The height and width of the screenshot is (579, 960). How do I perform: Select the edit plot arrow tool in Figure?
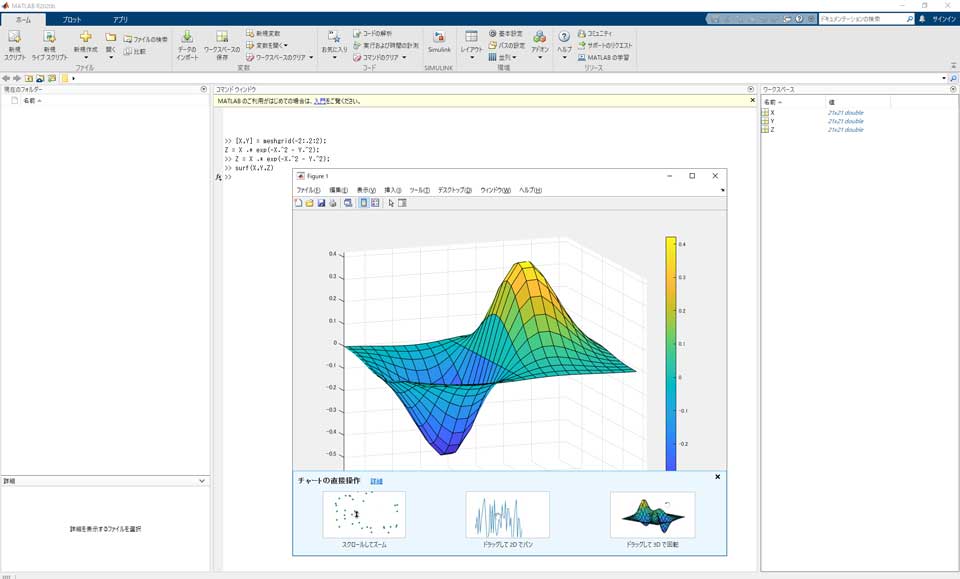[391, 203]
